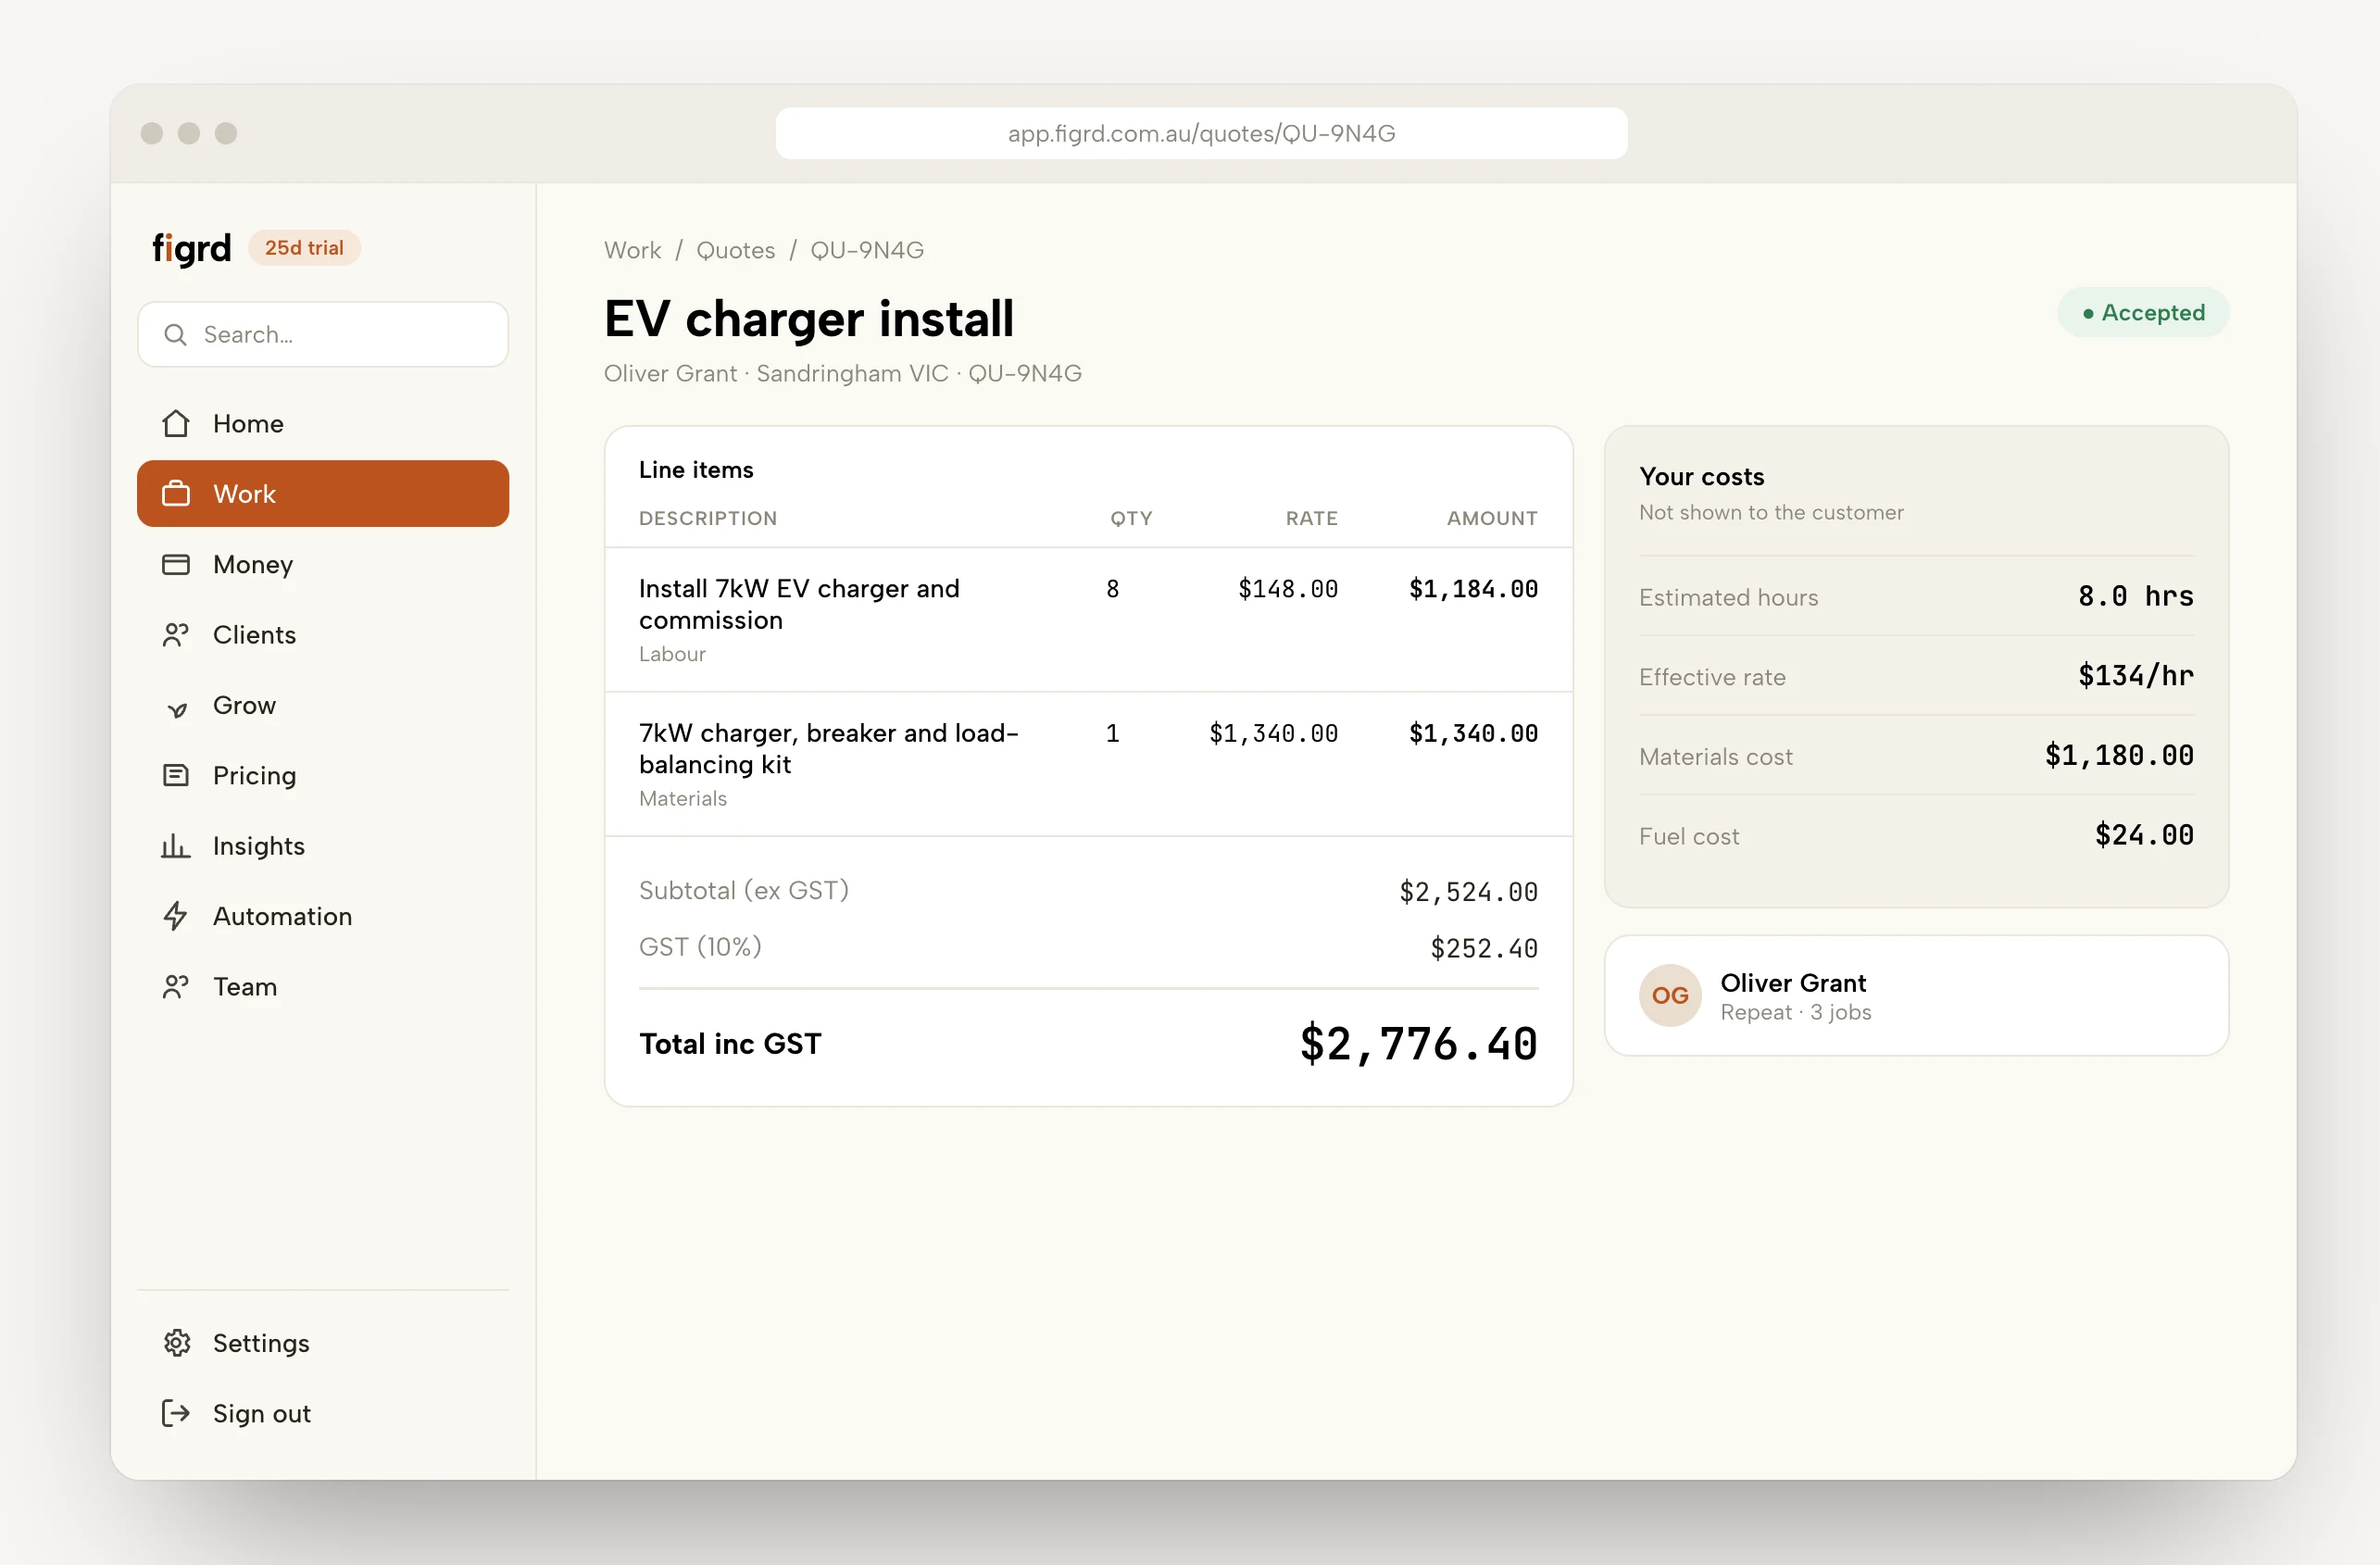This screenshot has width=2380, height=1565.
Task: Click the Sign out arrow icon
Action: tap(176, 1412)
